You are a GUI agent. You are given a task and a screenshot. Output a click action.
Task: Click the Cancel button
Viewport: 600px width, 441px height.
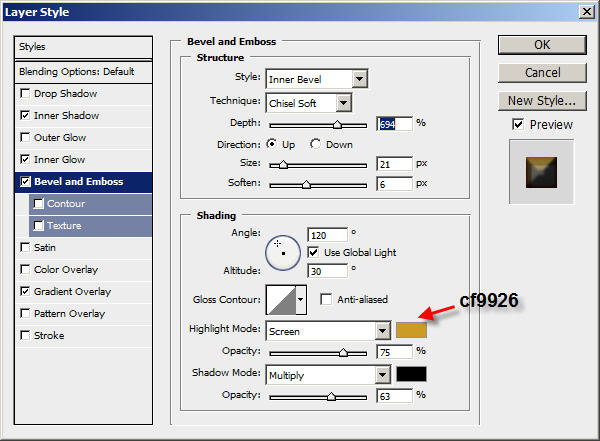coord(542,73)
